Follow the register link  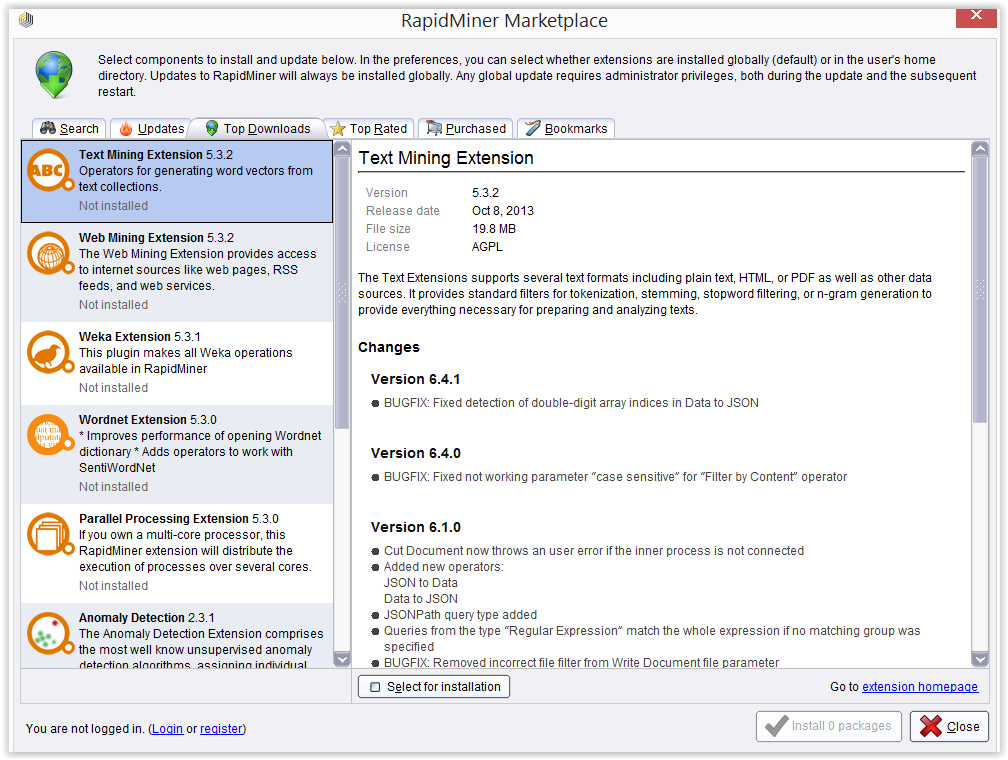coord(221,728)
